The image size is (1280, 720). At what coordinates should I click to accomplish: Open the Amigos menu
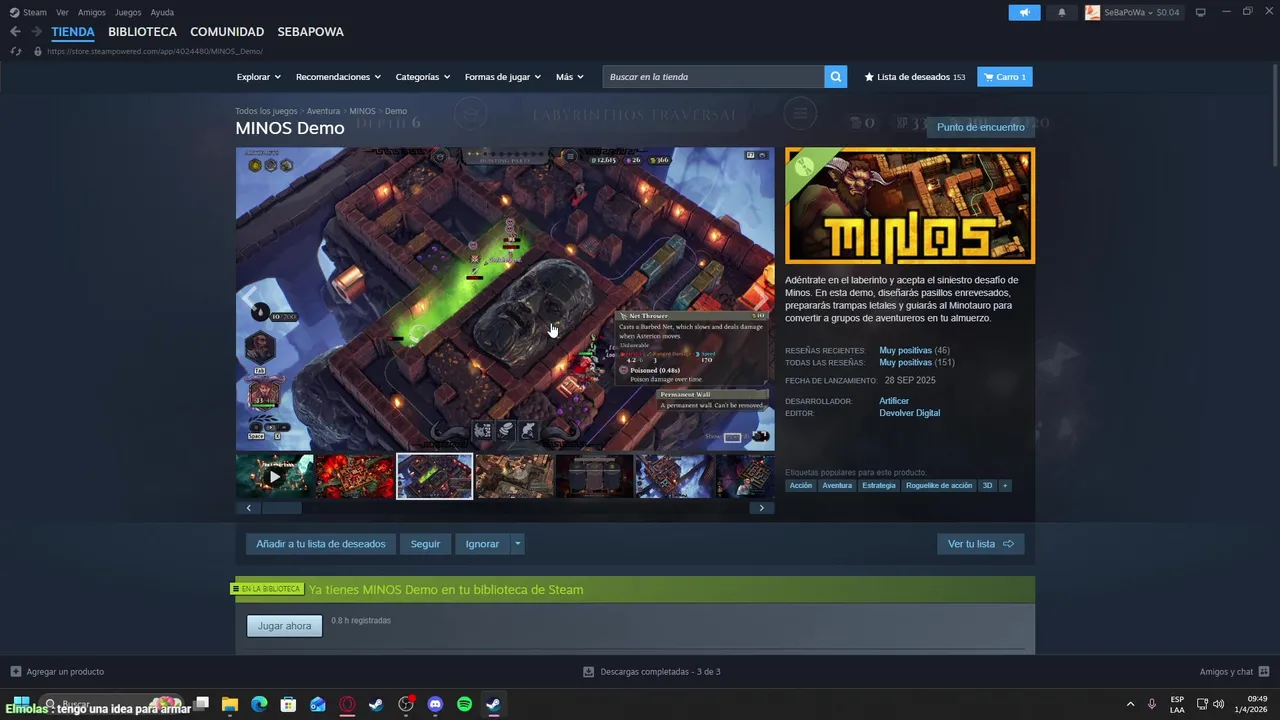pos(92,12)
